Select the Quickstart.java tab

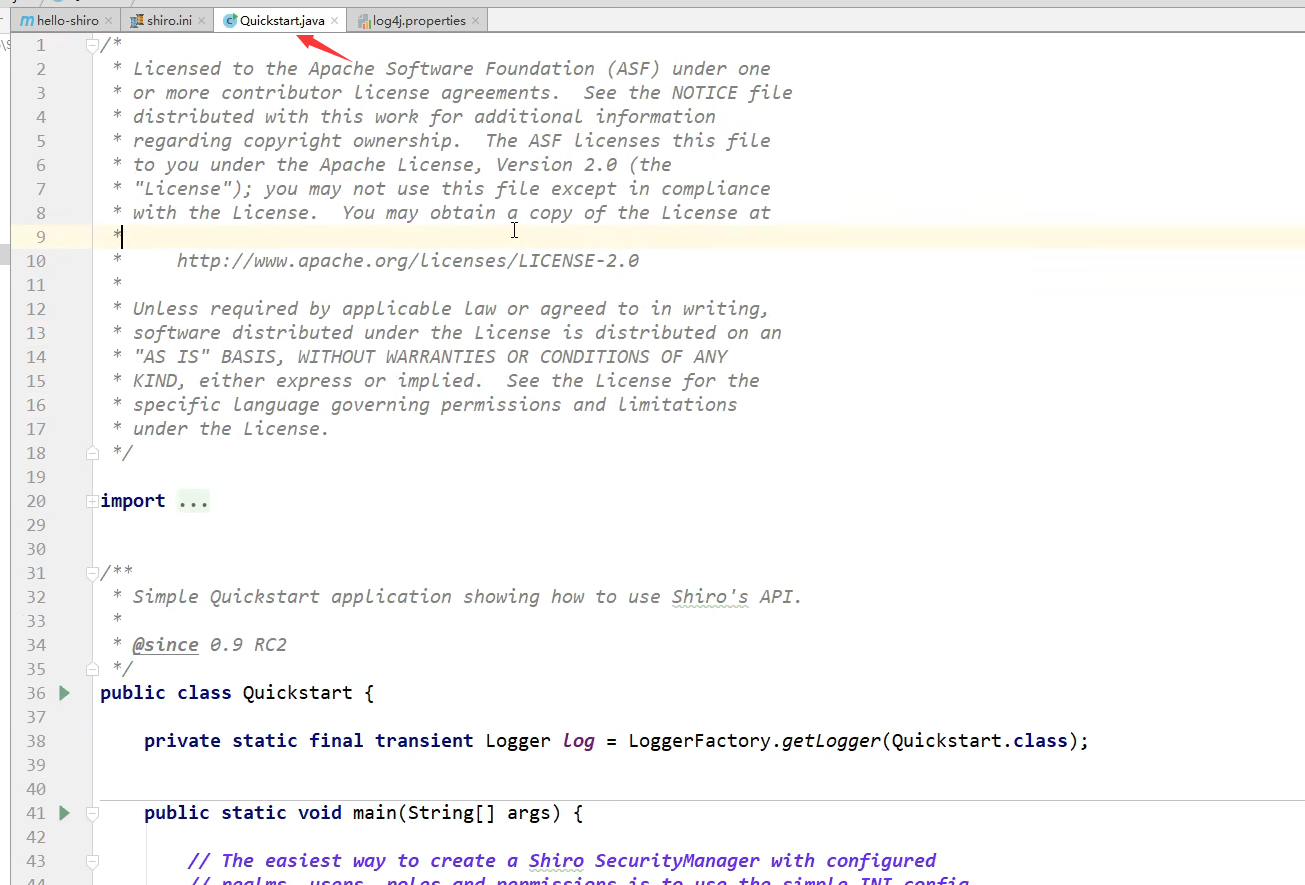pos(282,20)
